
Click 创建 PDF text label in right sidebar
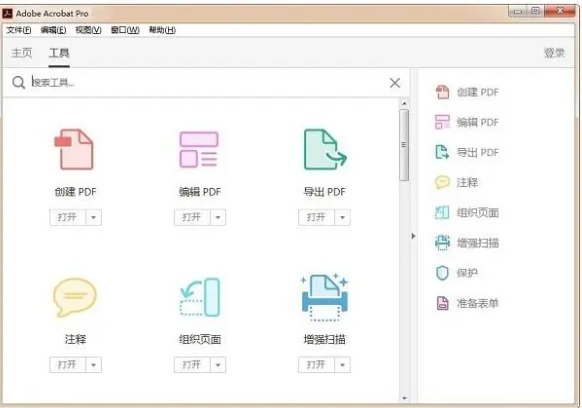coord(477,92)
